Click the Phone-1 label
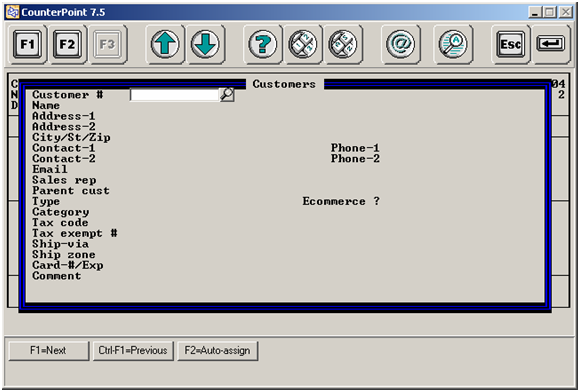 [x=355, y=148]
